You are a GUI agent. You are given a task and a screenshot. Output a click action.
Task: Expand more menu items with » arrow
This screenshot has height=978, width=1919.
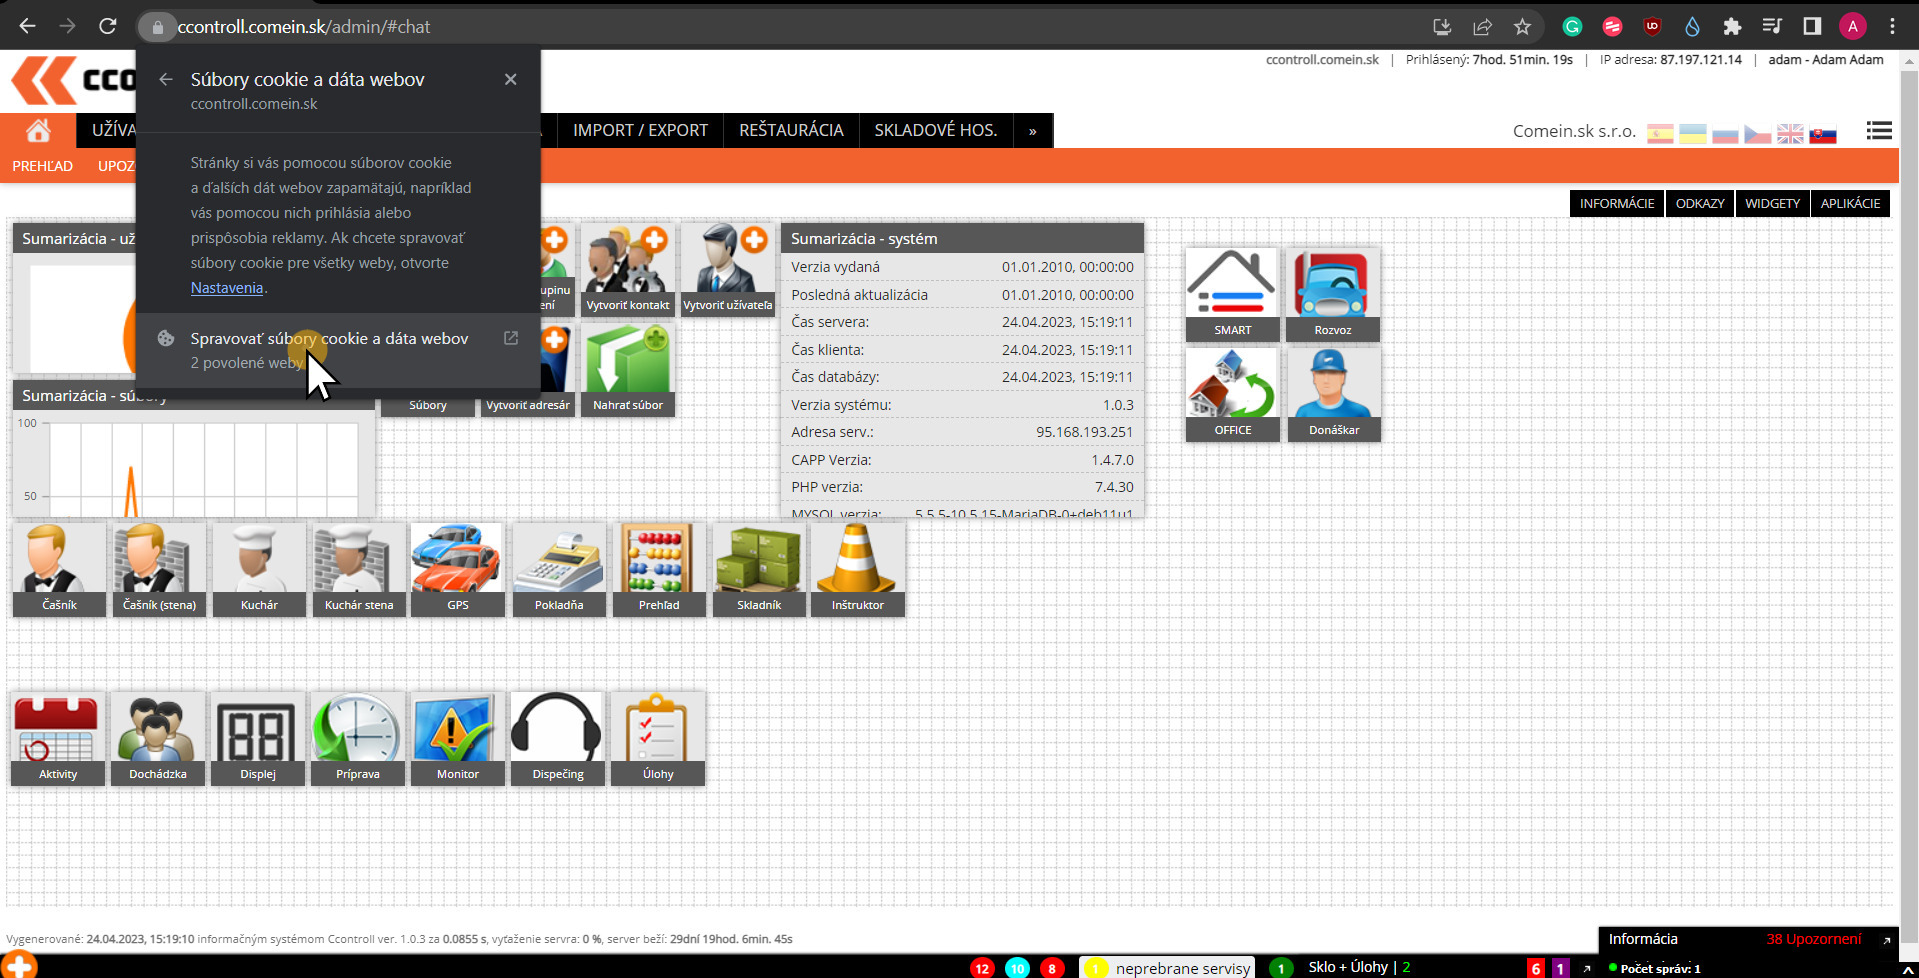[x=1032, y=131]
